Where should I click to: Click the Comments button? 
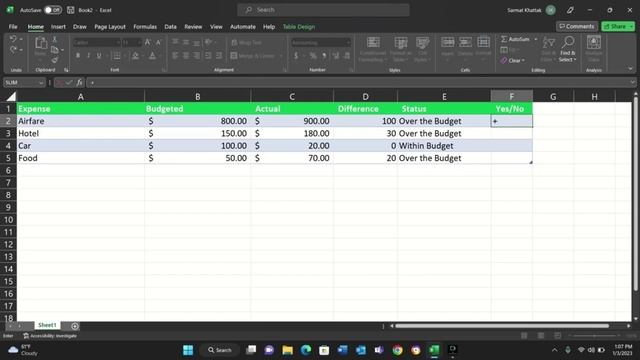click(x=577, y=26)
